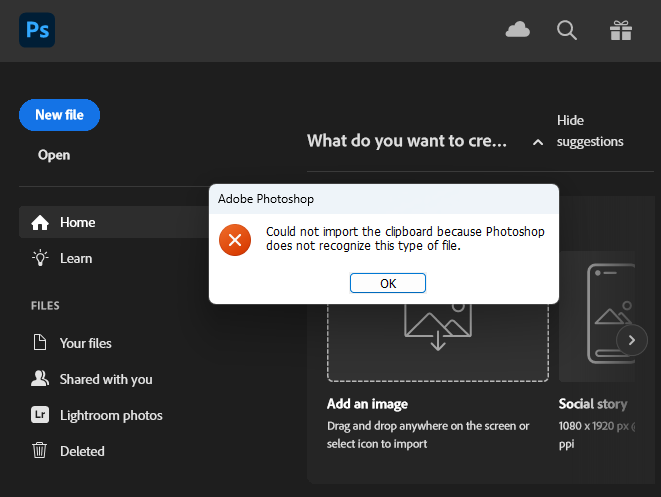Click the Social story preset label
This screenshot has width=661, height=497.
[x=593, y=404]
